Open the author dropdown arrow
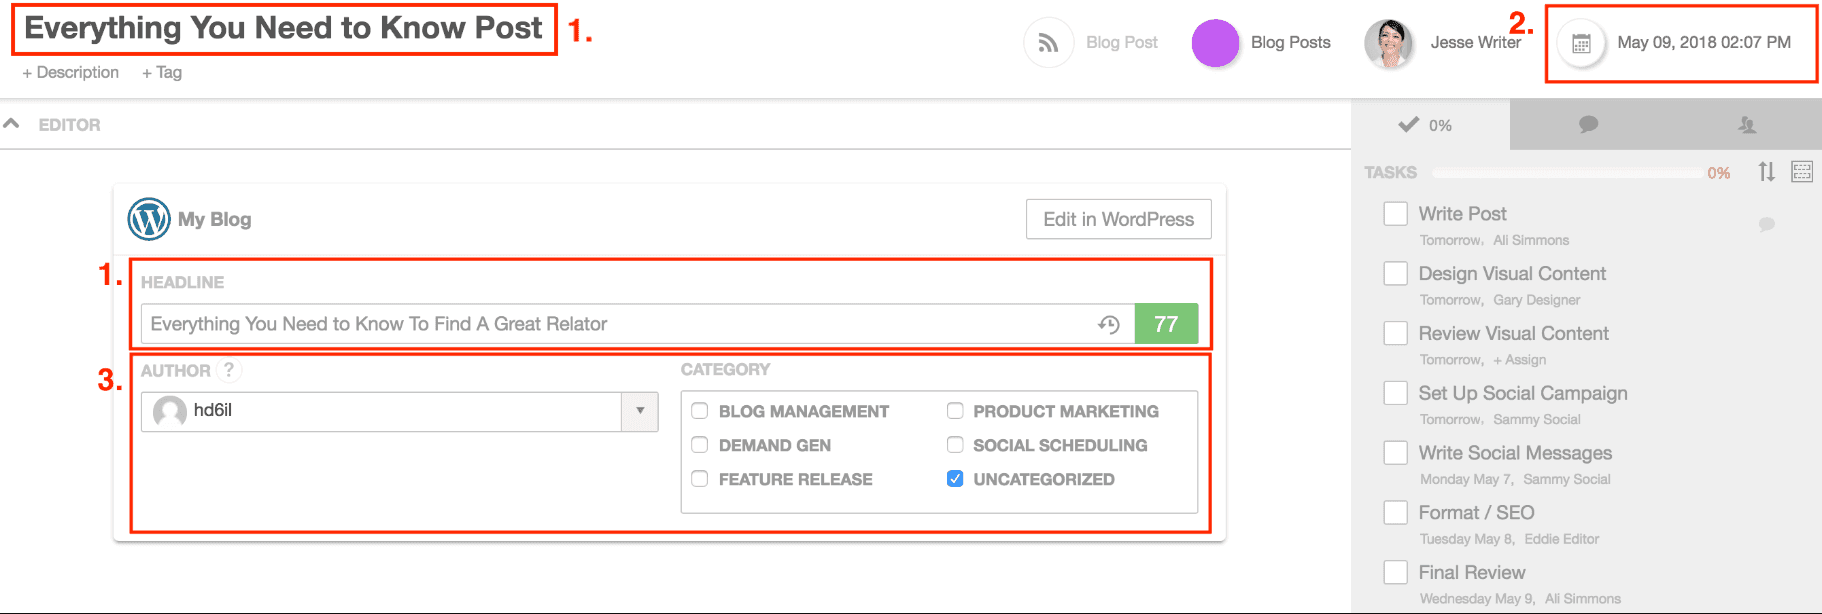 click(640, 411)
